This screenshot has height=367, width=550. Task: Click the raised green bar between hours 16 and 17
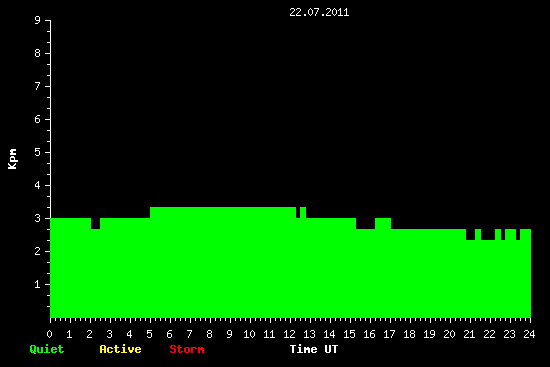[383, 223]
